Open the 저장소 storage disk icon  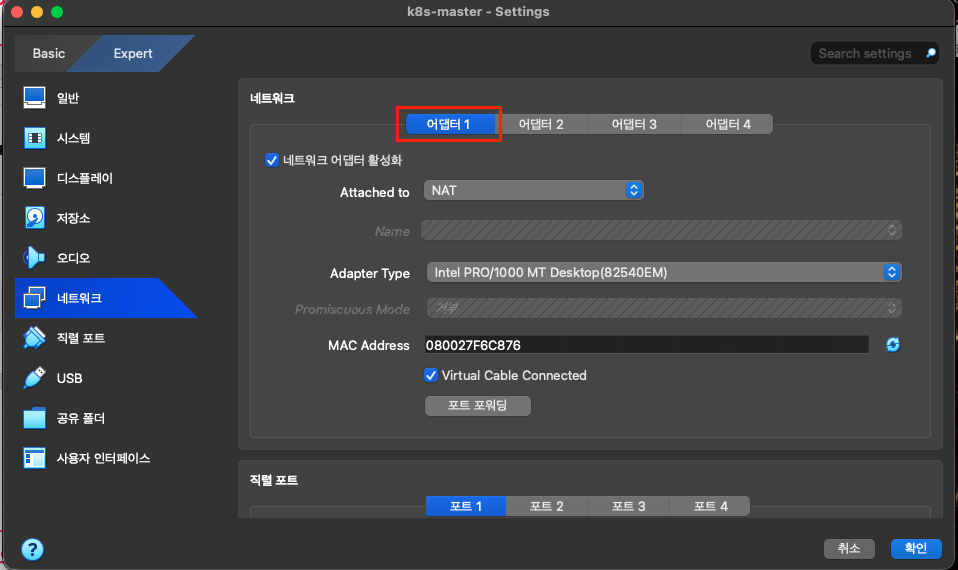coord(34,217)
